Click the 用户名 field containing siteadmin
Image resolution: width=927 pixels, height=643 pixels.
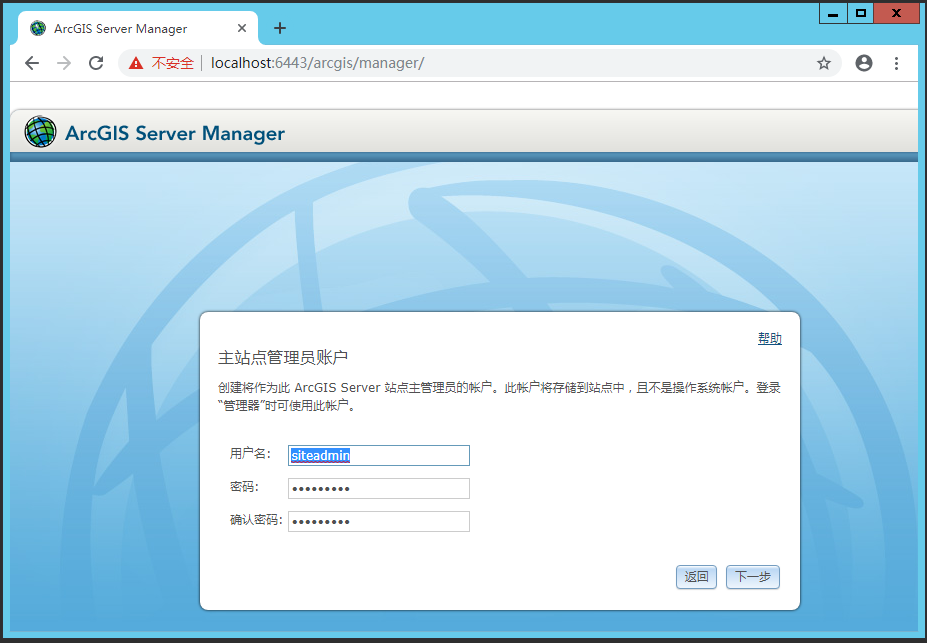[379, 456]
